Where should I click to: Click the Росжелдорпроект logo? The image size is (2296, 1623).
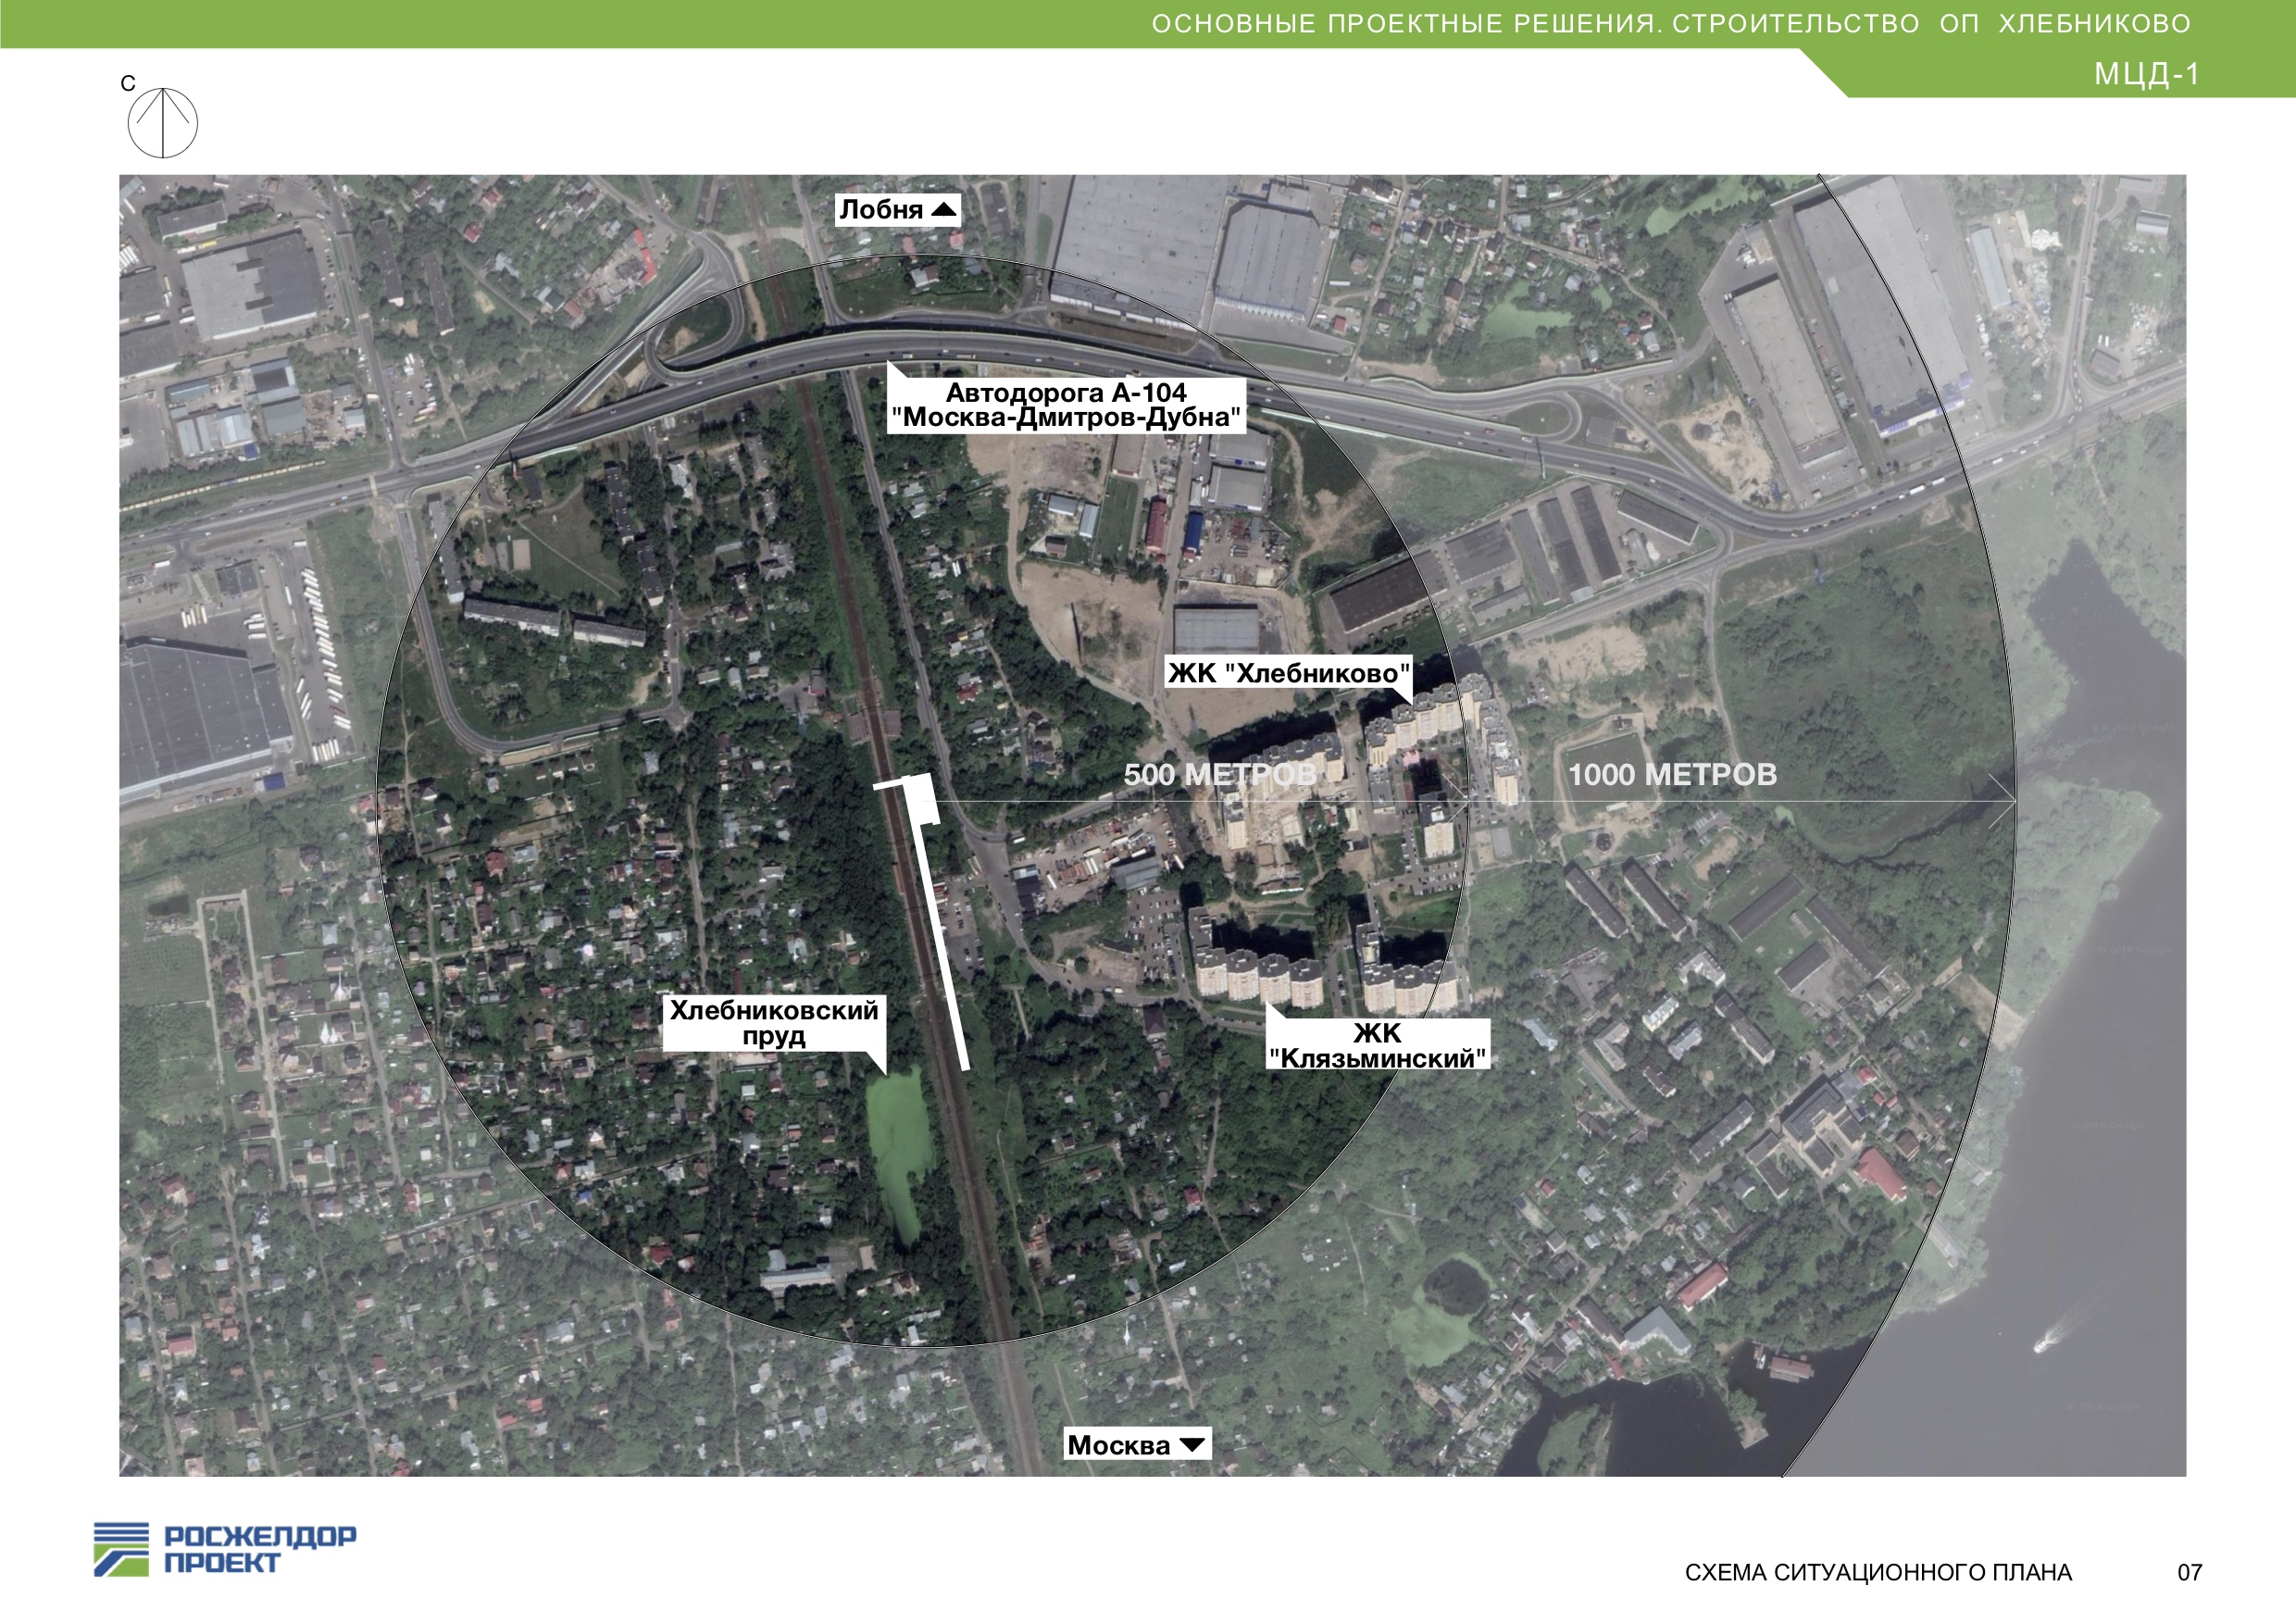[x=225, y=1549]
